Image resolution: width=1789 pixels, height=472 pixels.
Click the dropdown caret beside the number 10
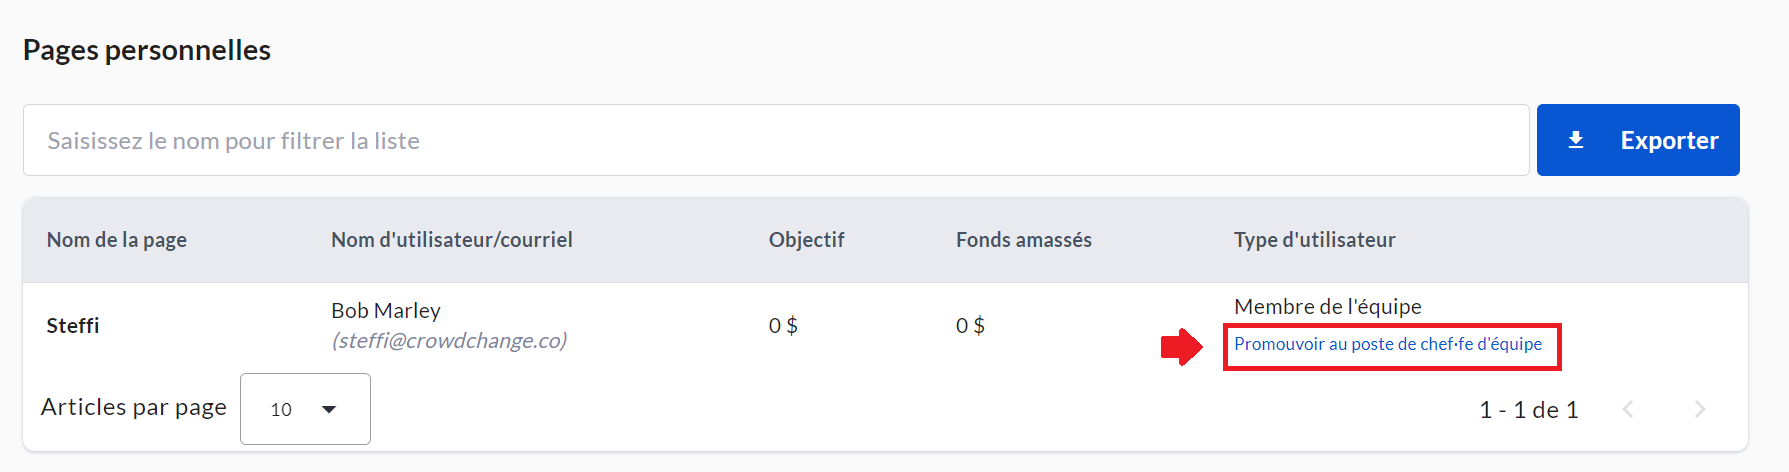click(329, 409)
